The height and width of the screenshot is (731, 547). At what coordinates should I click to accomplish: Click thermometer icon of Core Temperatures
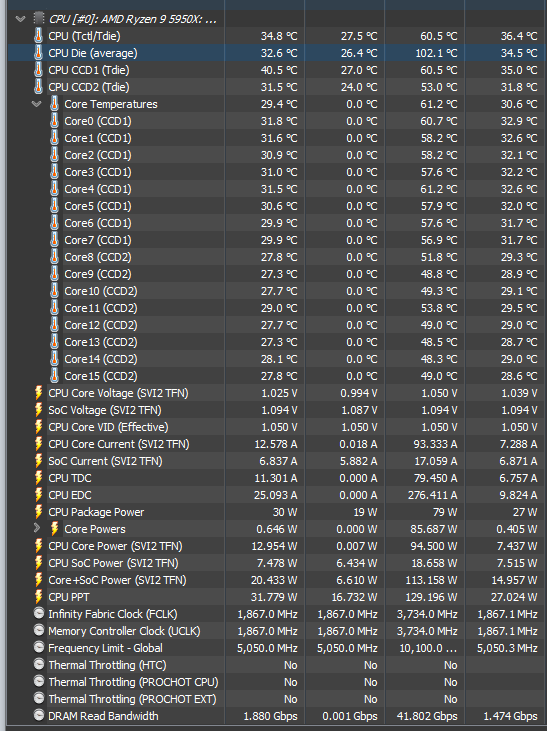click(55, 104)
